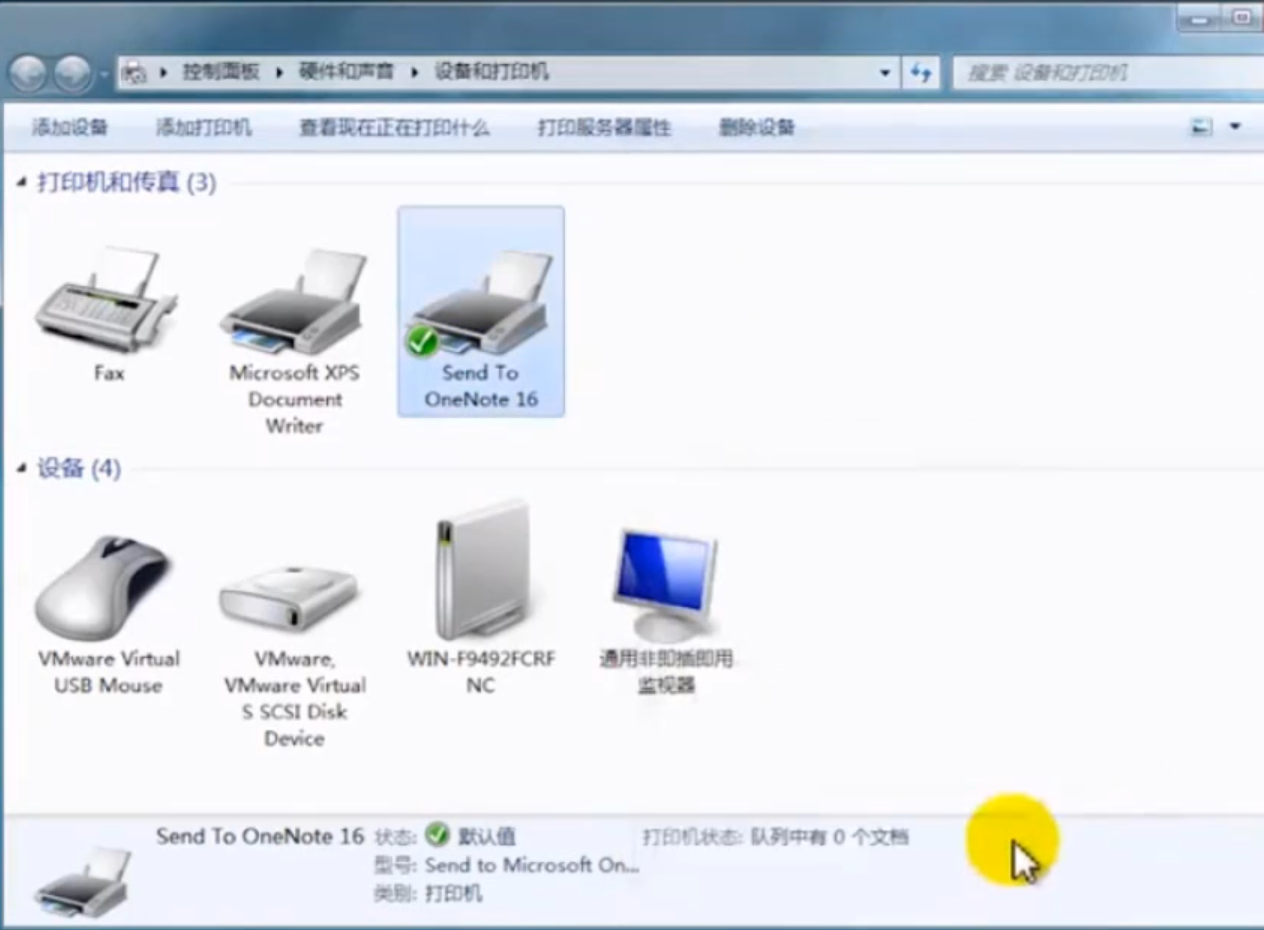The height and width of the screenshot is (930, 1264).
Task: Click 添加设备 in the toolbar
Action: [70, 128]
